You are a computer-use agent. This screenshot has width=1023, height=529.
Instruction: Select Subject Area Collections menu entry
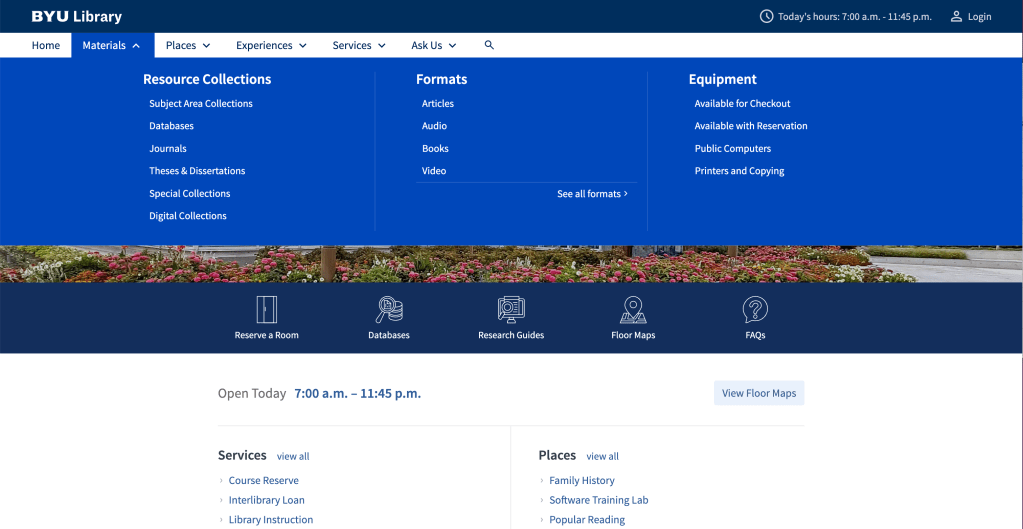[x=201, y=104]
